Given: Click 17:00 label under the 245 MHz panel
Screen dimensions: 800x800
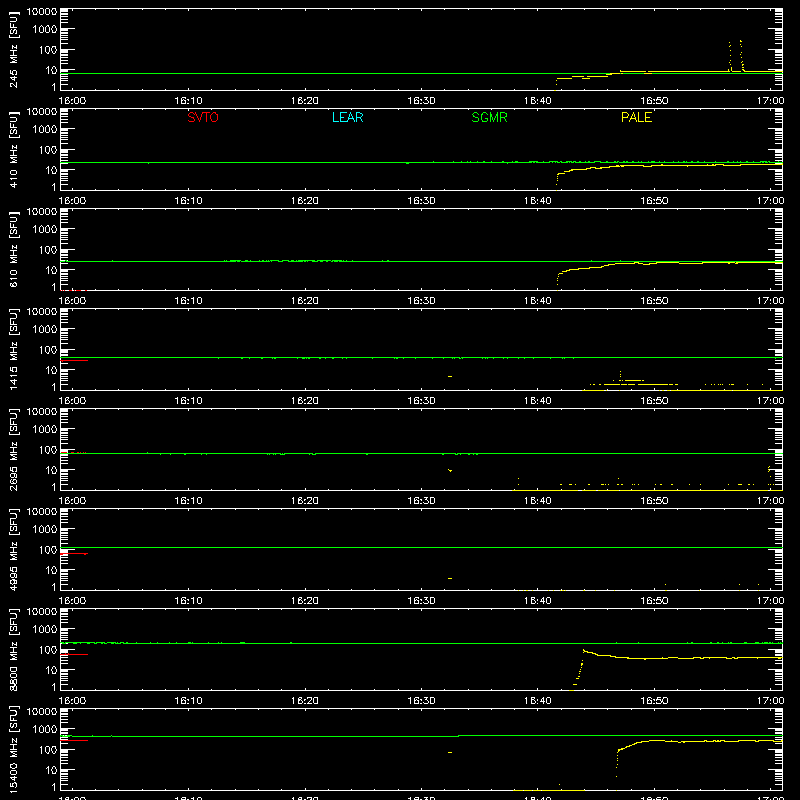Looking at the screenshot, I should tap(770, 101).
